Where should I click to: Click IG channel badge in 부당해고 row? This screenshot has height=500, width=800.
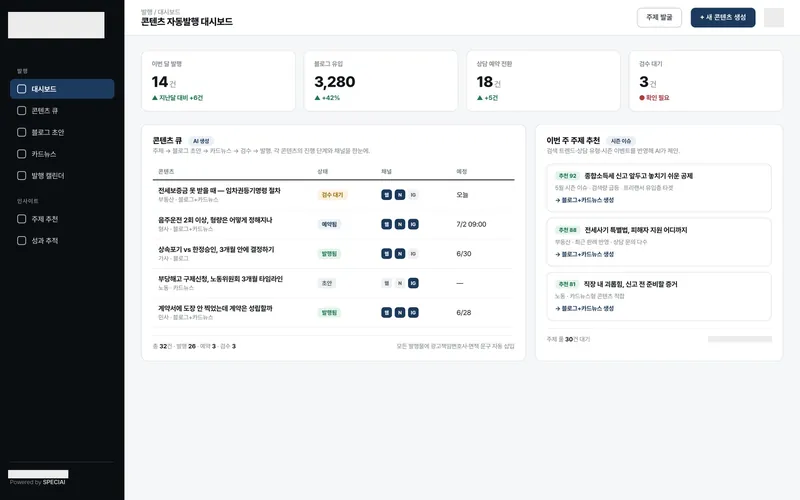pyautogui.click(x=413, y=283)
